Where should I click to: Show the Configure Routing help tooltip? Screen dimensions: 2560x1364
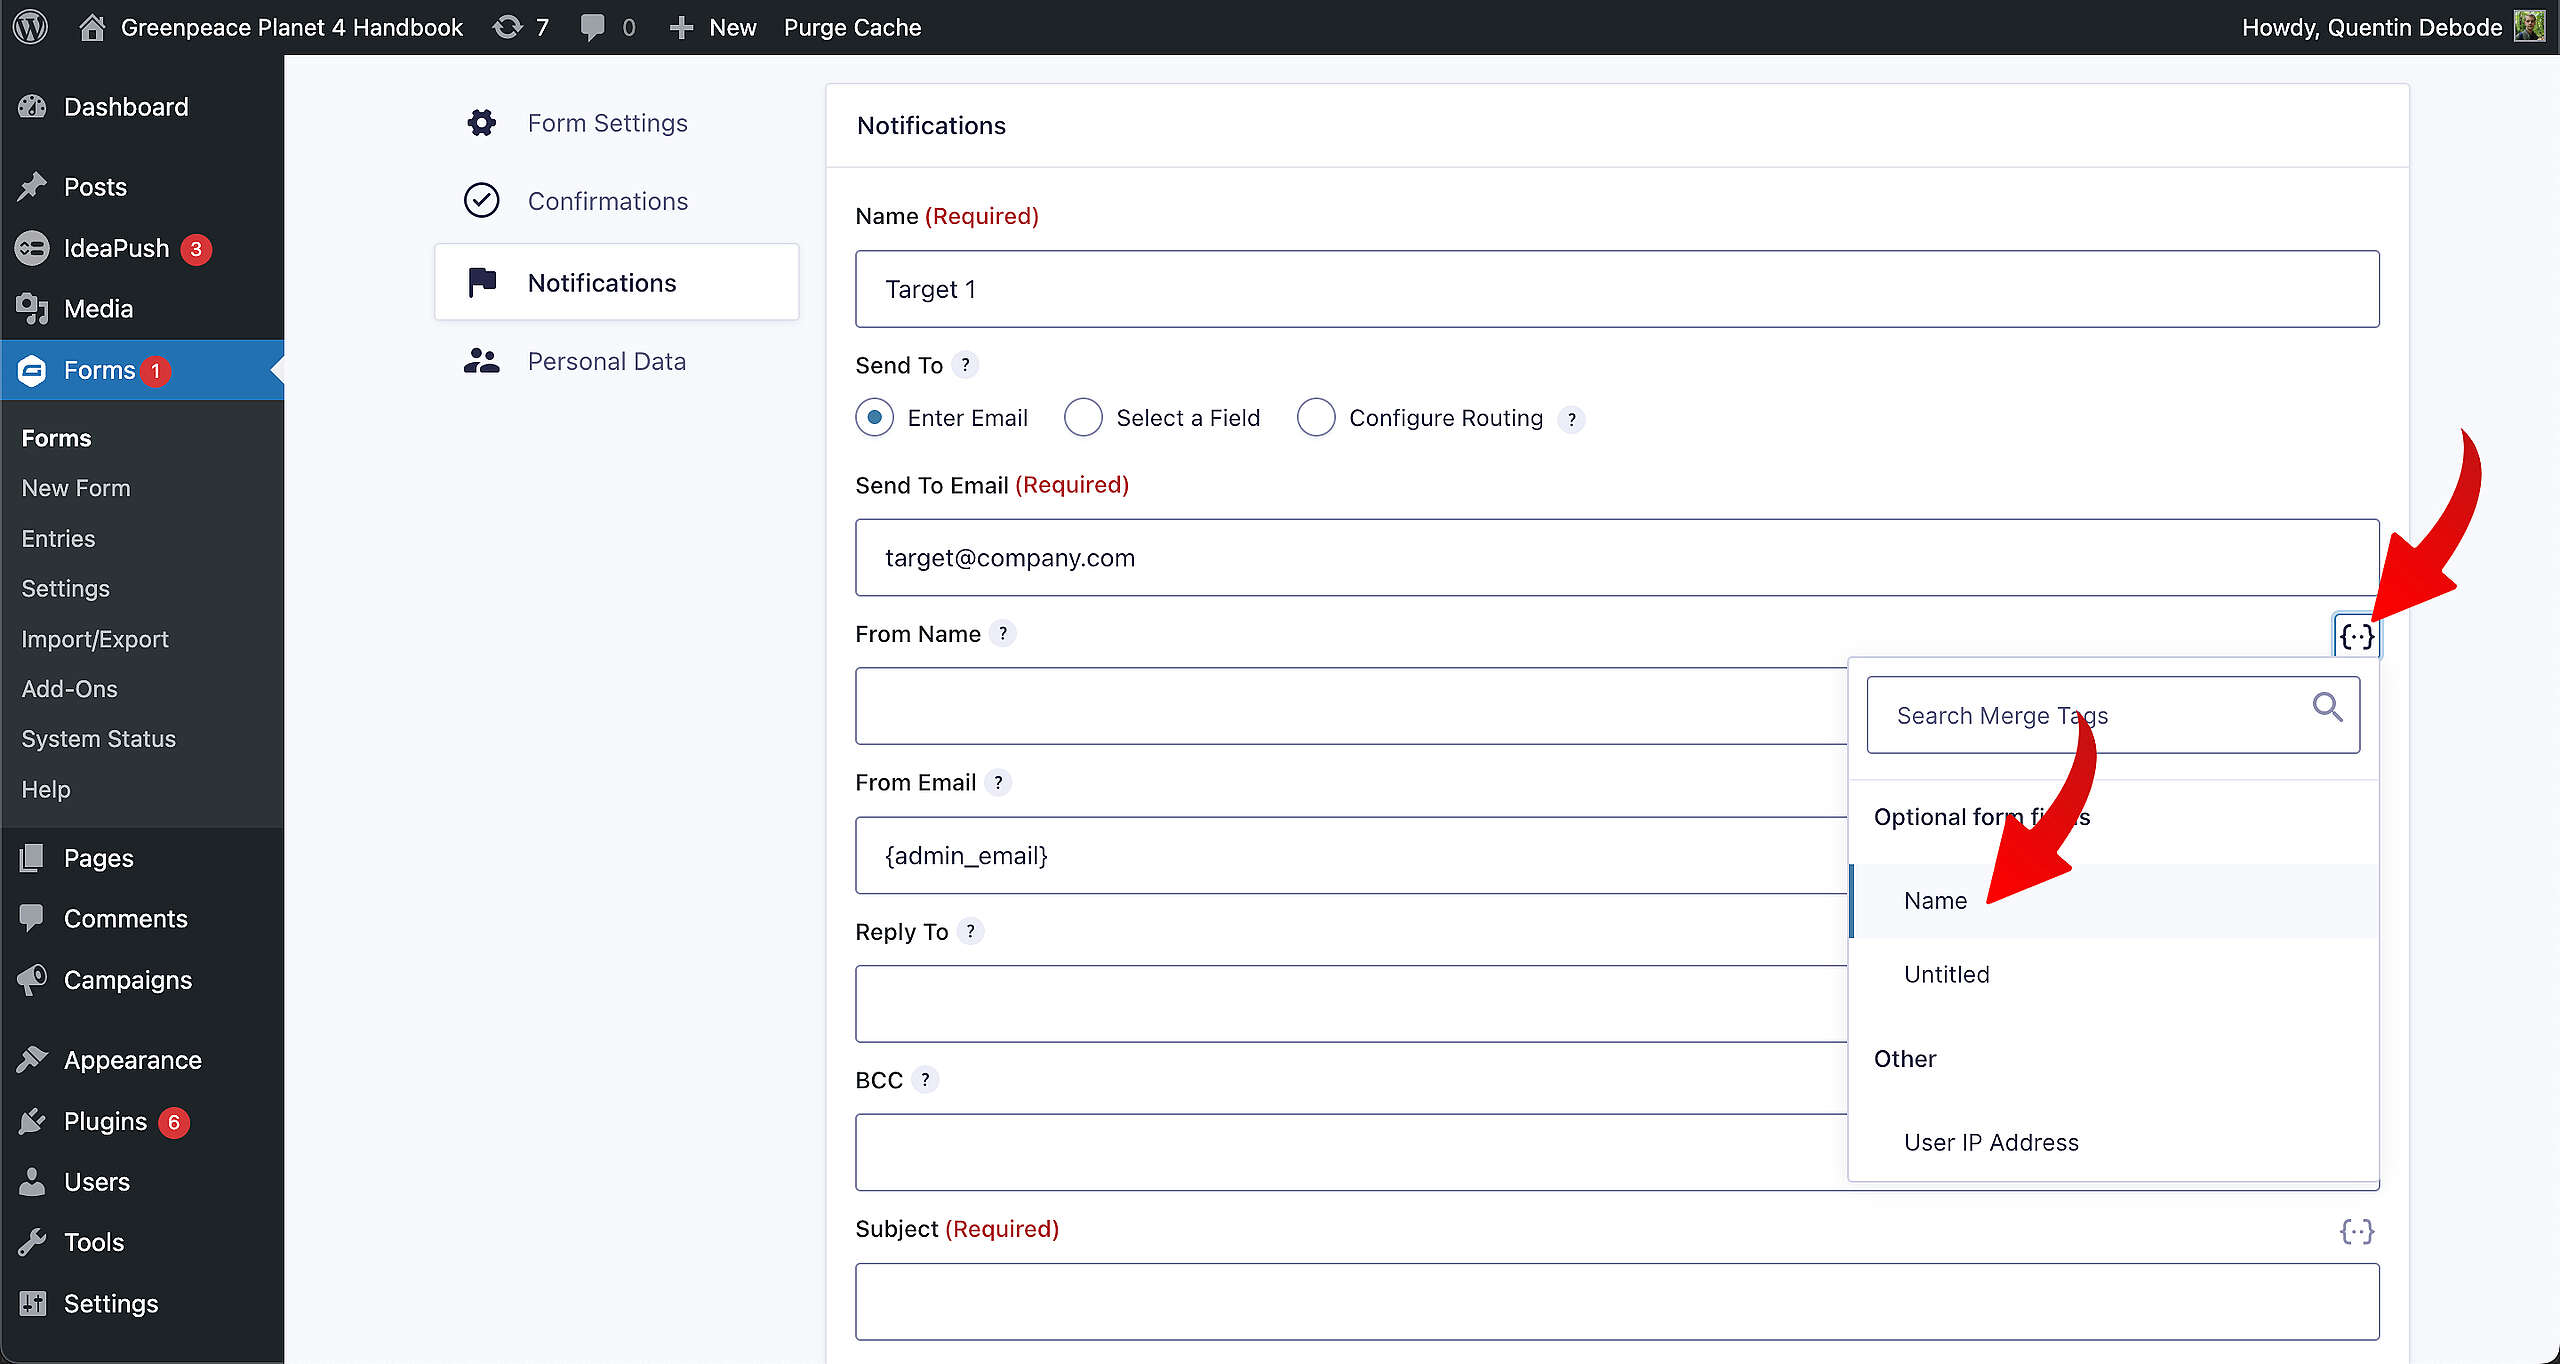(1572, 419)
